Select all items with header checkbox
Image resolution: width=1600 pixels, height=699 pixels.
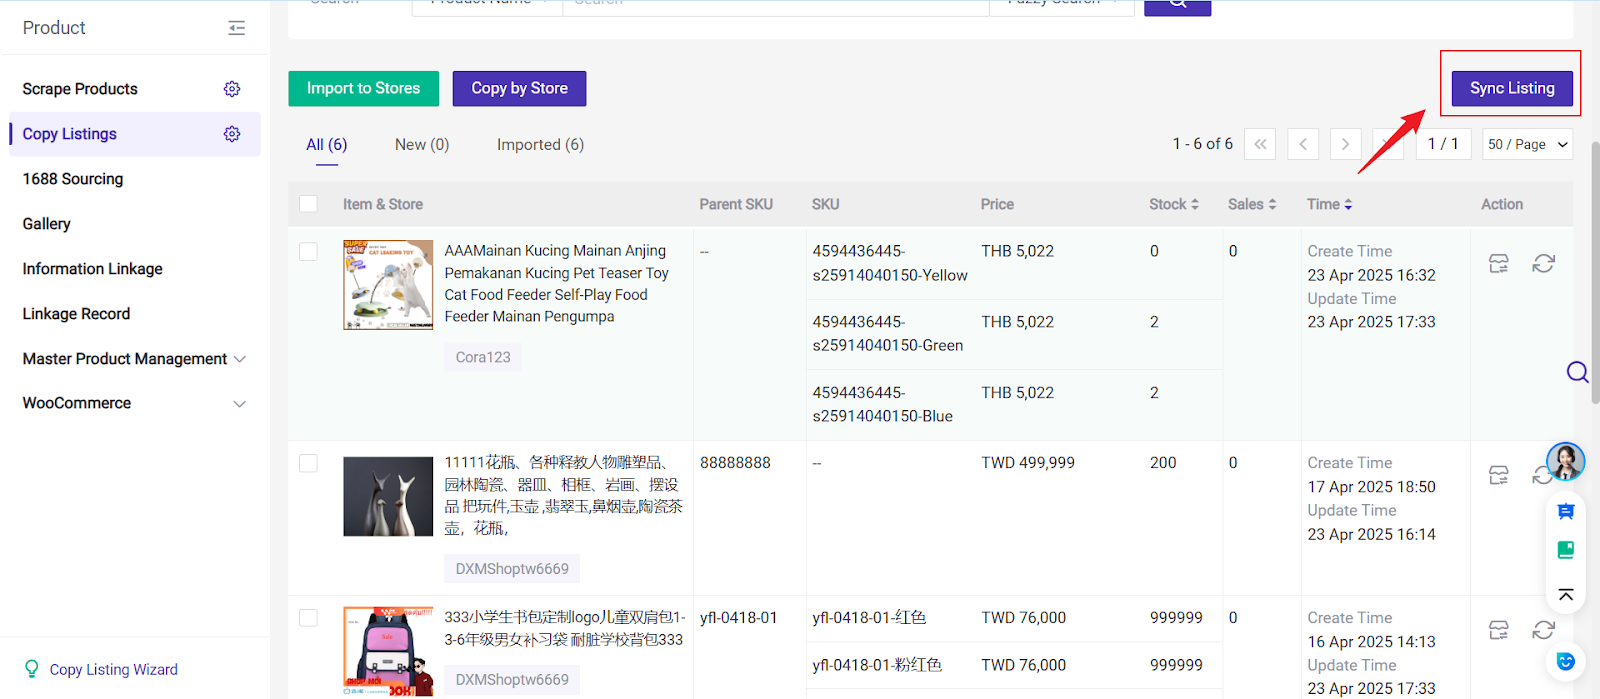[309, 204]
